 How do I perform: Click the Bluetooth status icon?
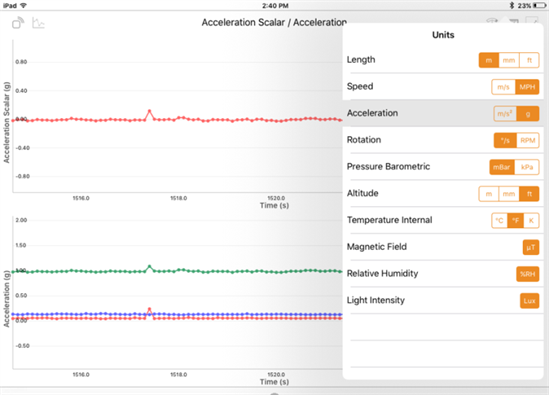[512, 5]
